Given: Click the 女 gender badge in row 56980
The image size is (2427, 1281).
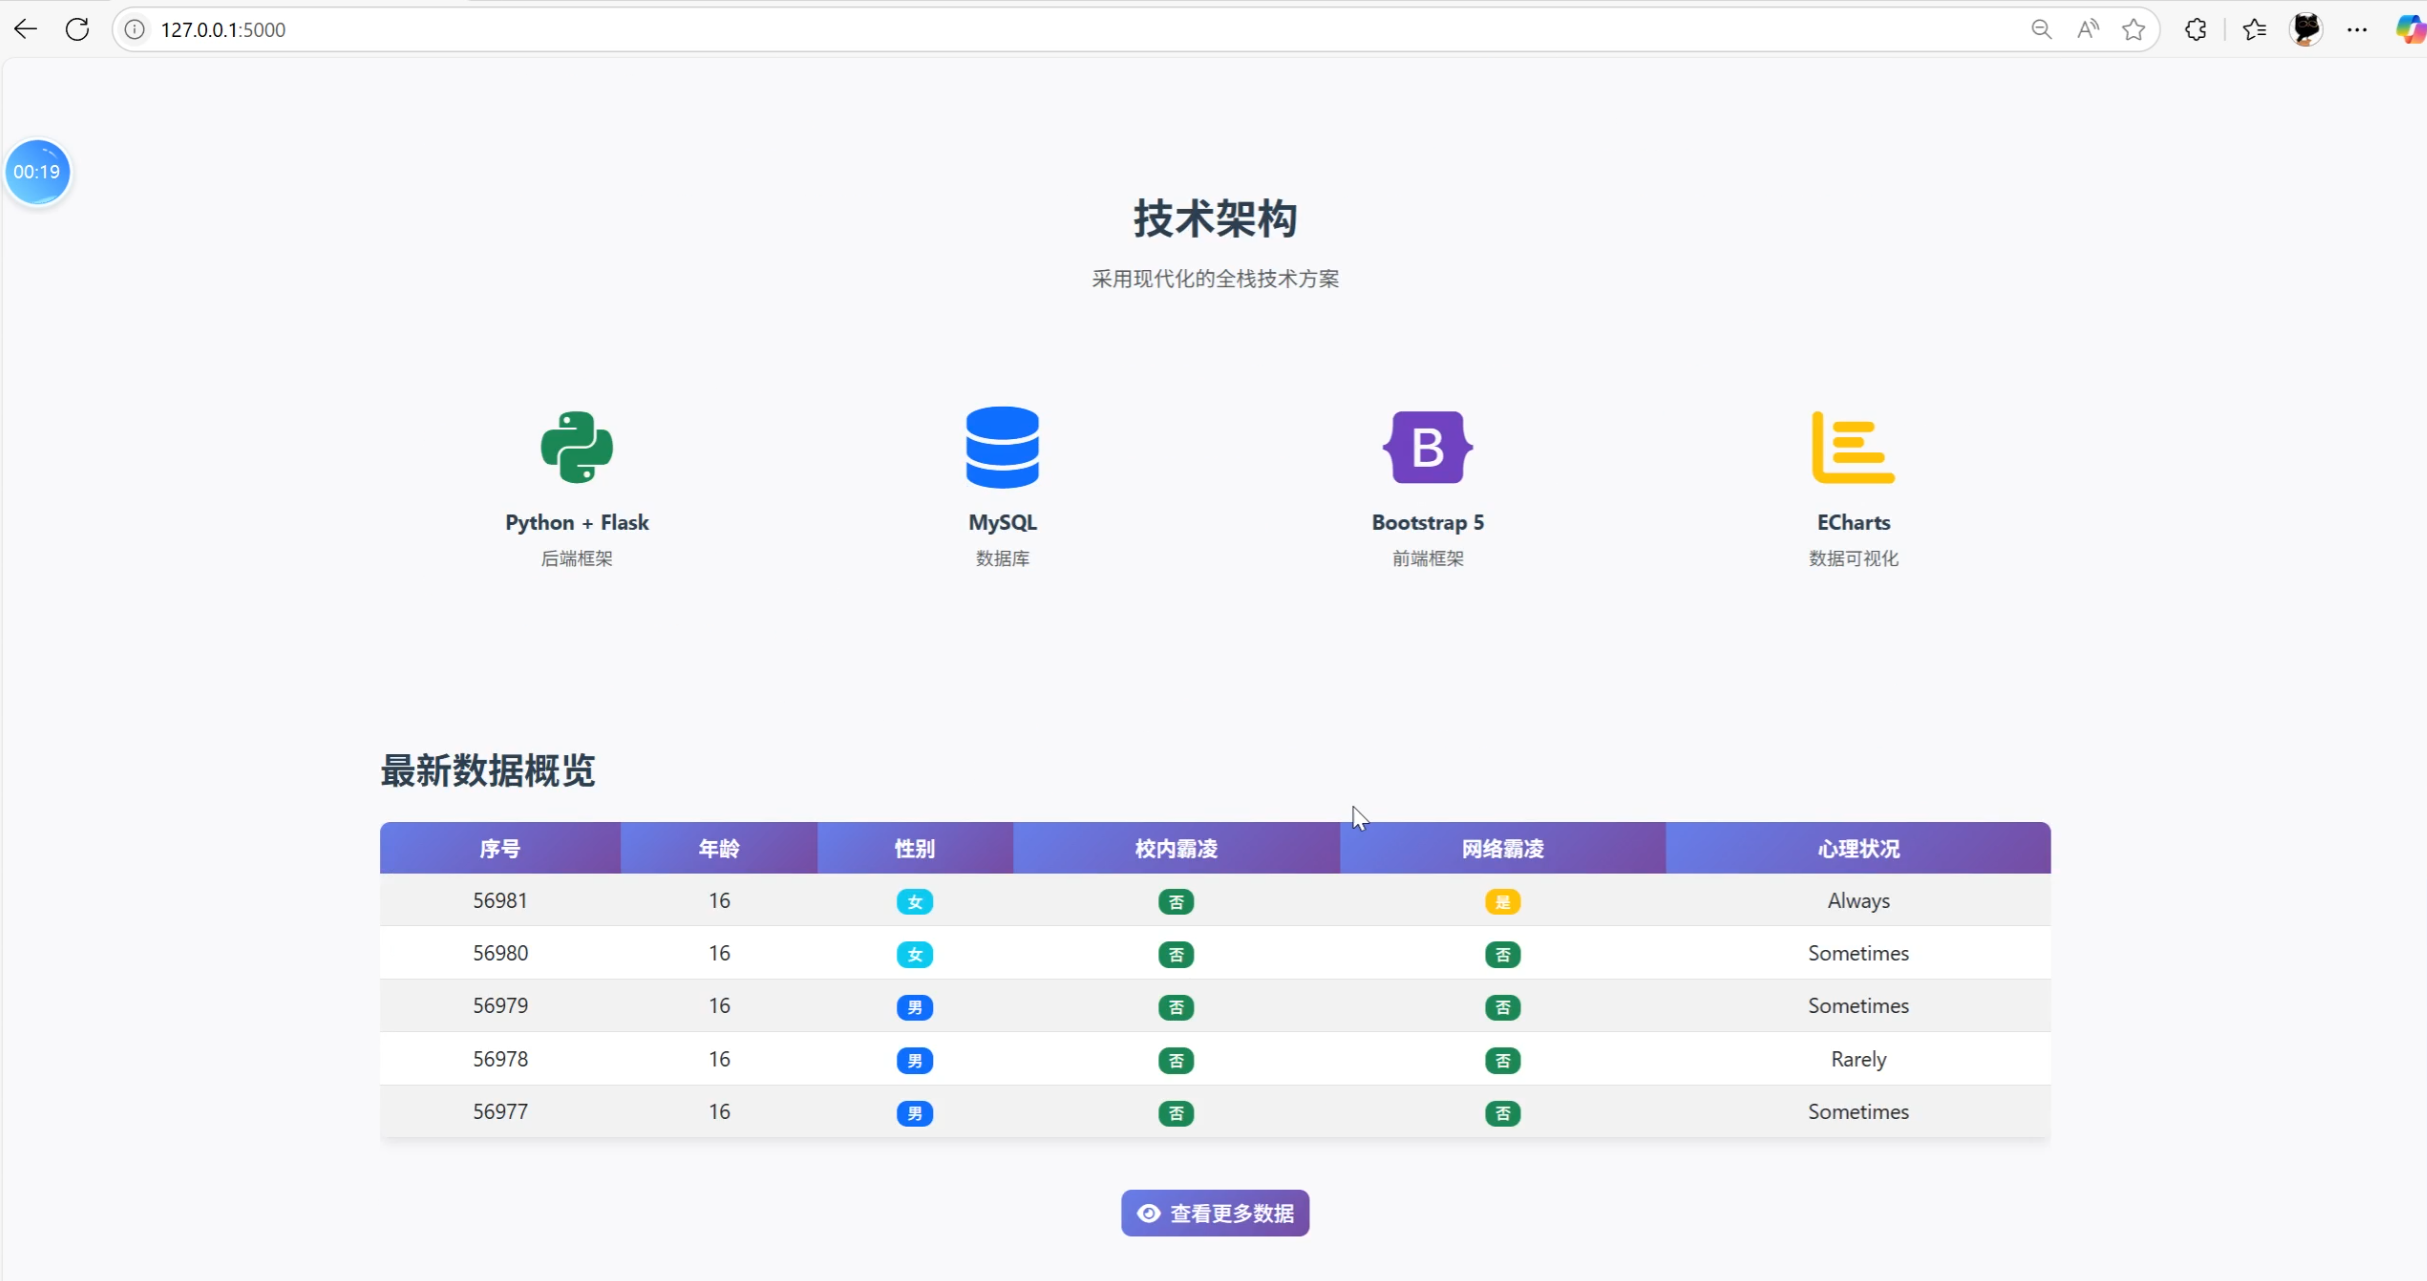Looking at the screenshot, I should tap(915, 955).
